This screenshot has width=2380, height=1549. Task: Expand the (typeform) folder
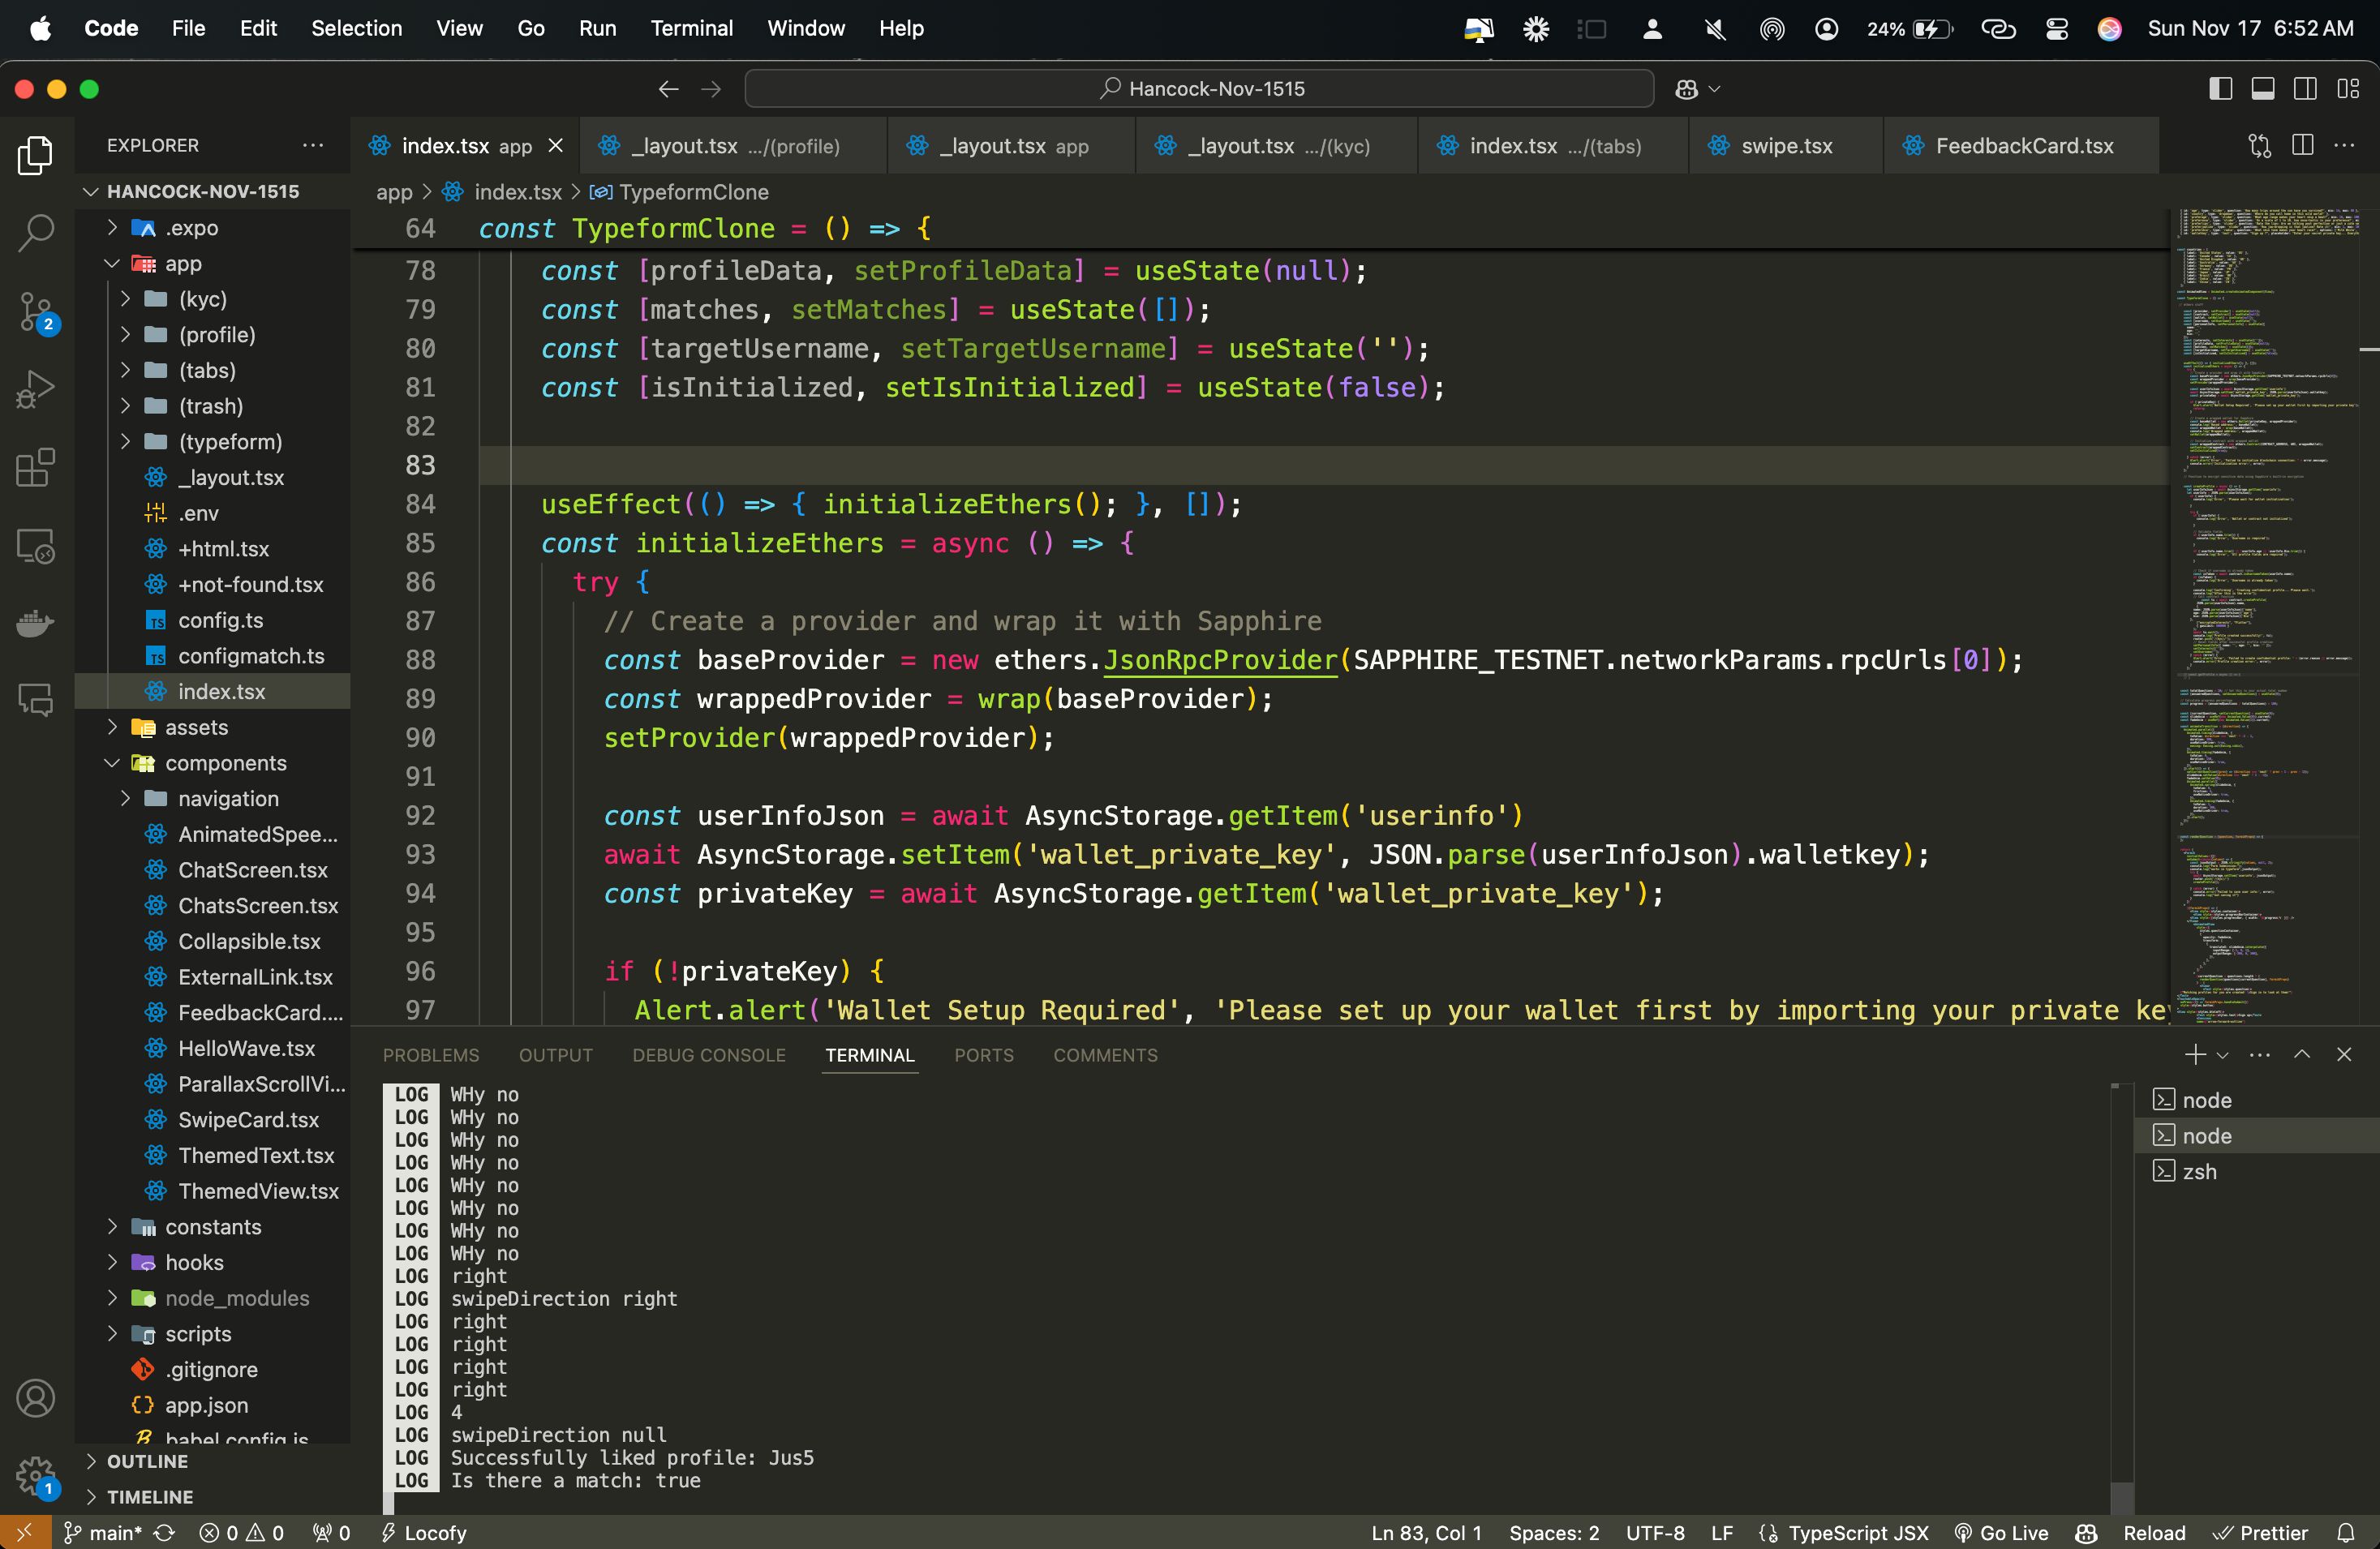click(x=213, y=441)
